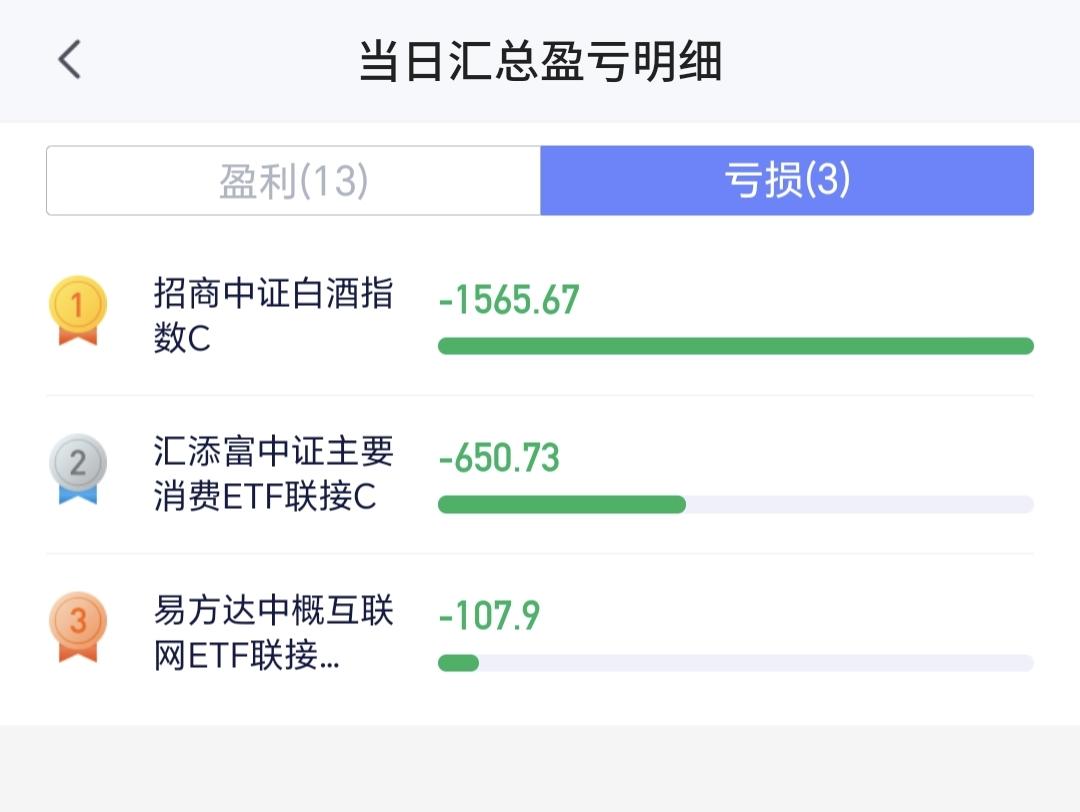Switch to the 盈利(13) tab
This screenshot has height=812, width=1080.
pos(293,180)
